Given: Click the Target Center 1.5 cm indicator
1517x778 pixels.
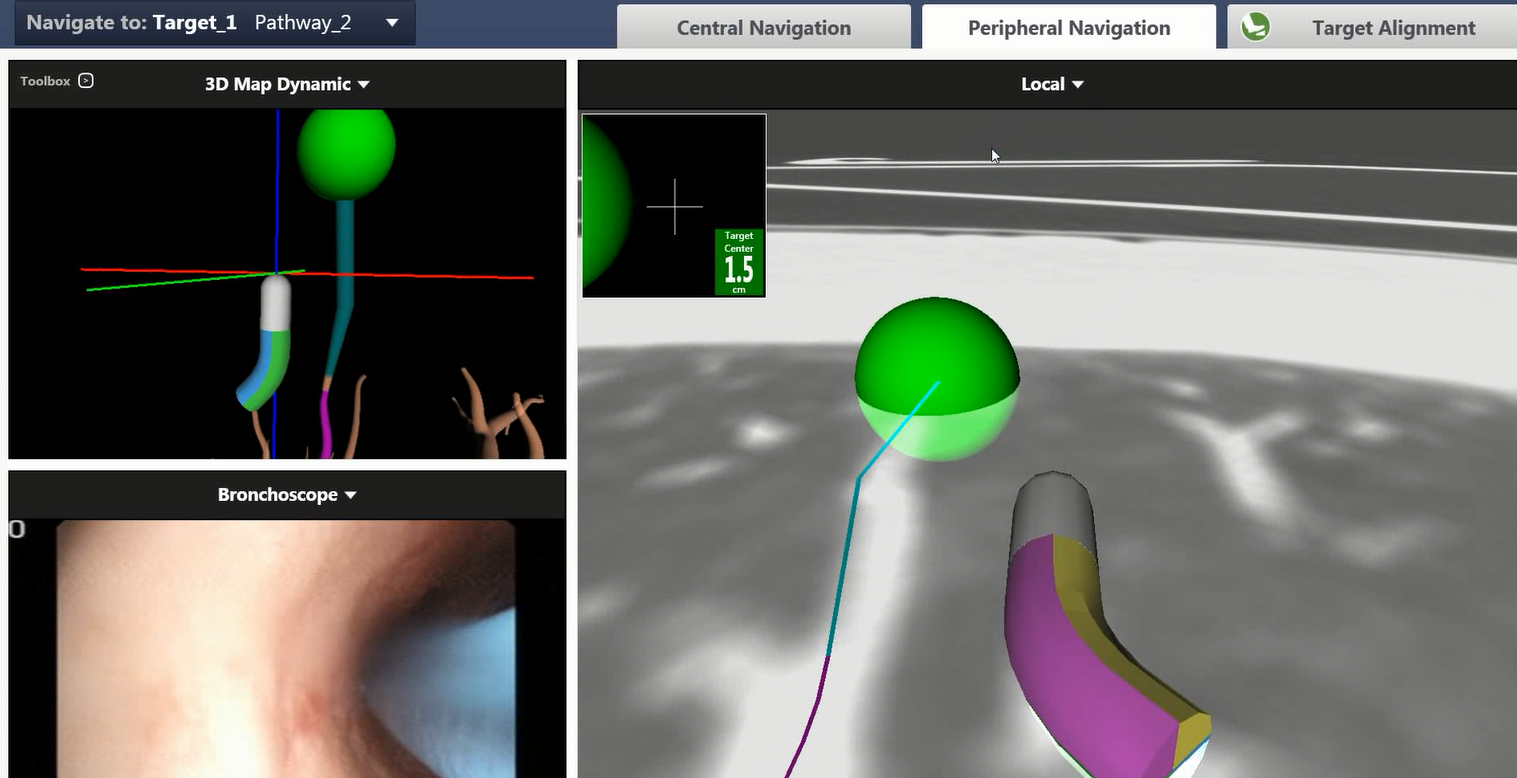Looking at the screenshot, I should 739,262.
